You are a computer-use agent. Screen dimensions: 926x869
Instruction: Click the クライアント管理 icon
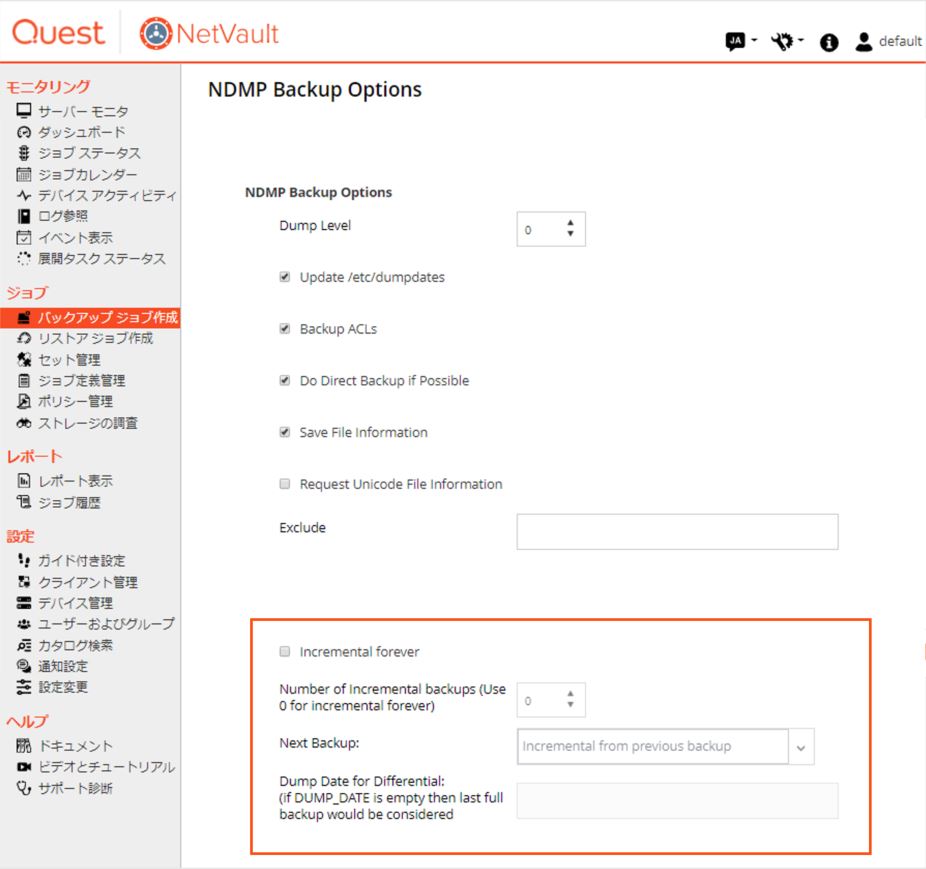click(x=24, y=582)
